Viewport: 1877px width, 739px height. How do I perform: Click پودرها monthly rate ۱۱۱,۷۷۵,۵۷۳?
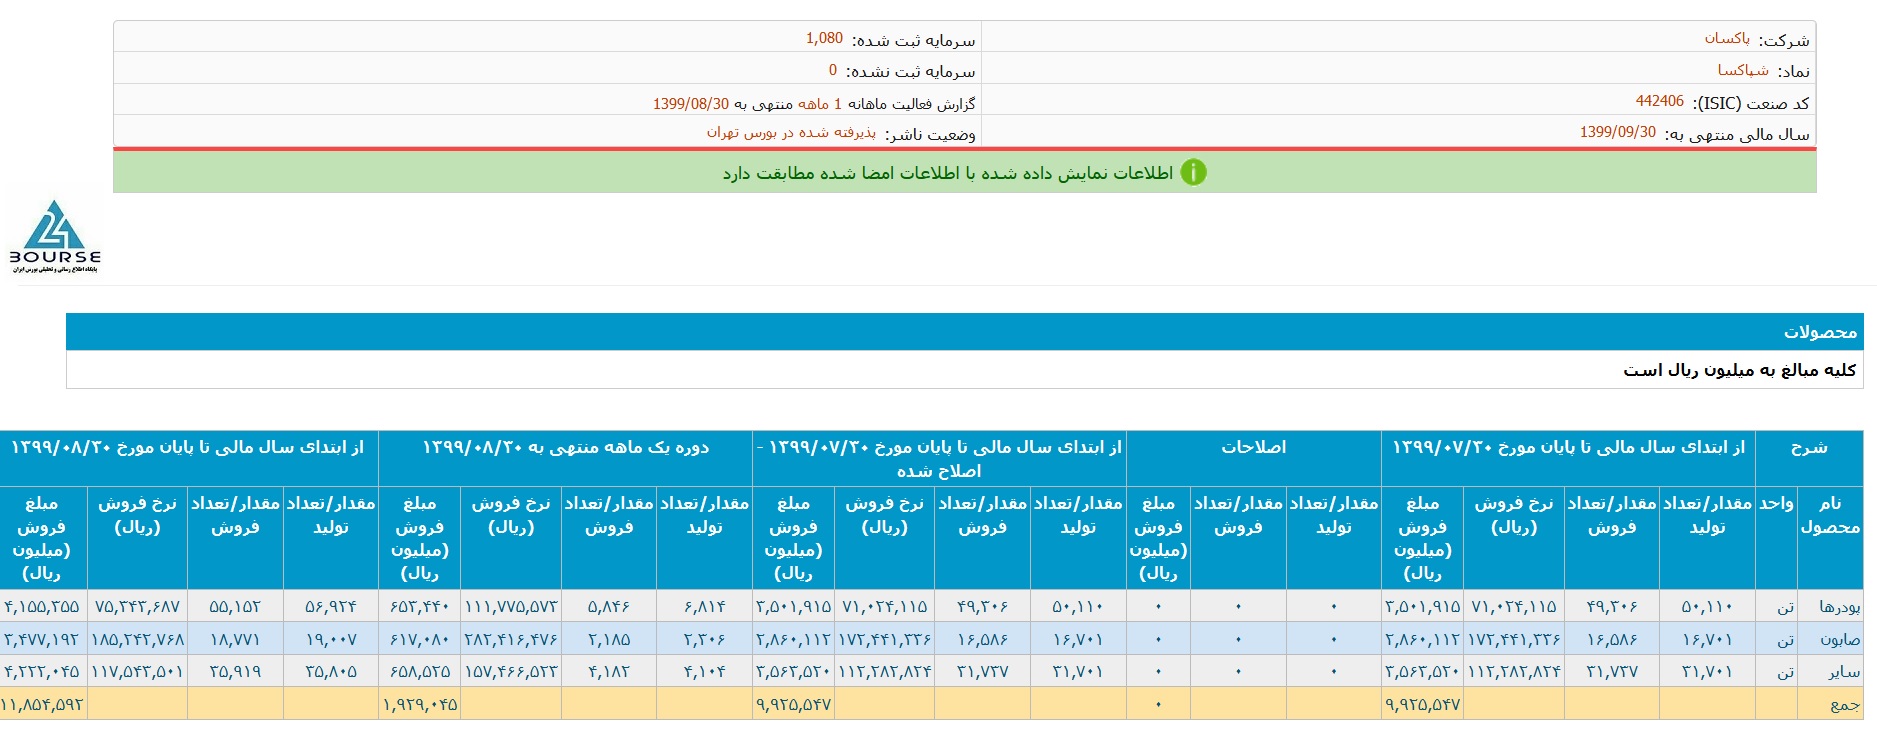pyautogui.click(x=511, y=607)
